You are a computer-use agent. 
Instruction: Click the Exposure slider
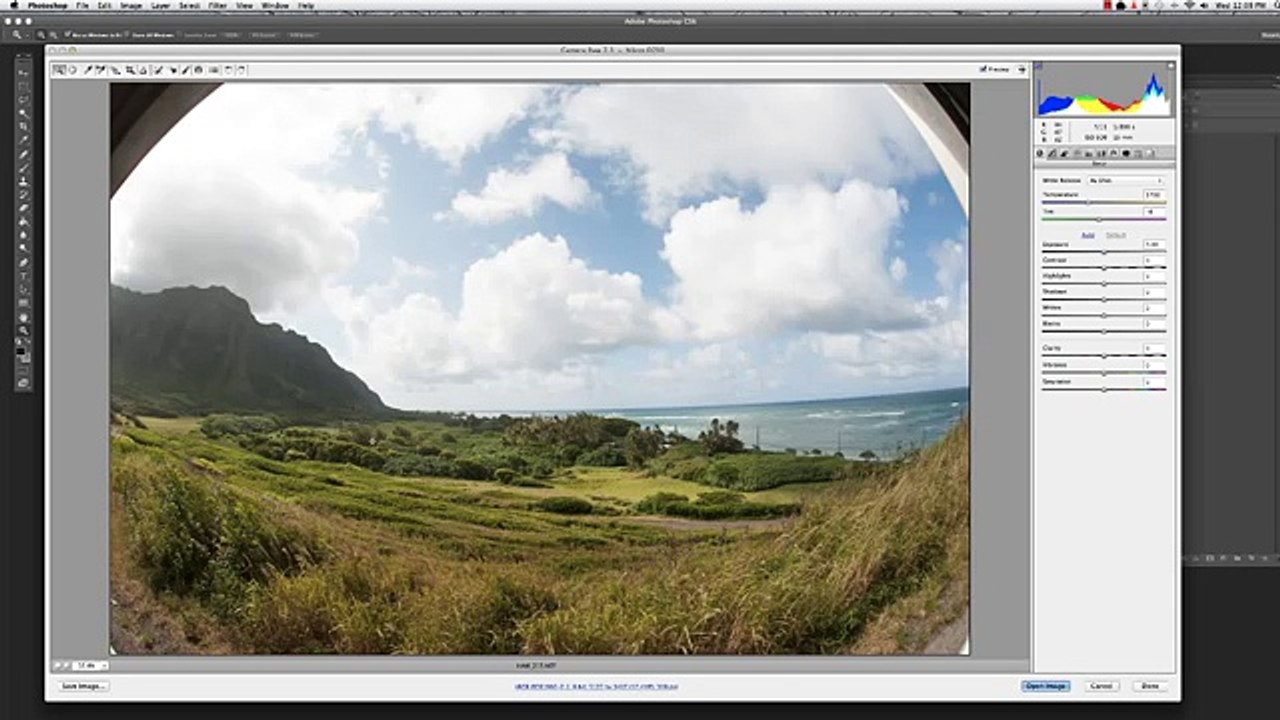(1104, 252)
